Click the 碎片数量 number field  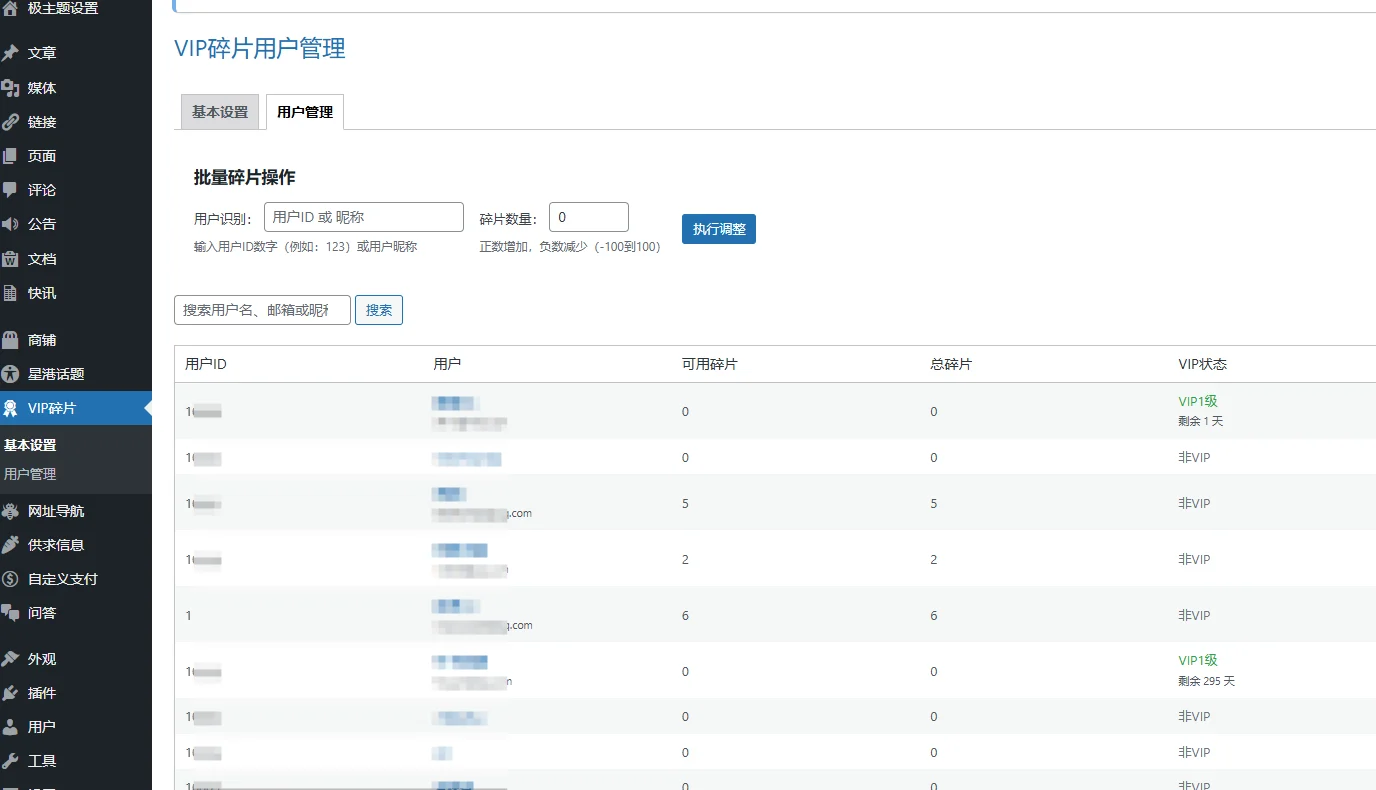coord(588,217)
